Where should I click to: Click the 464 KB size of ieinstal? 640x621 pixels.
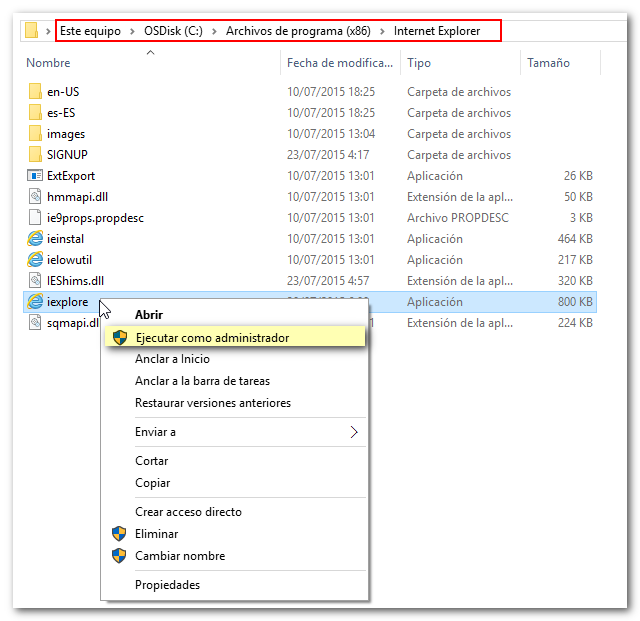coord(575,239)
